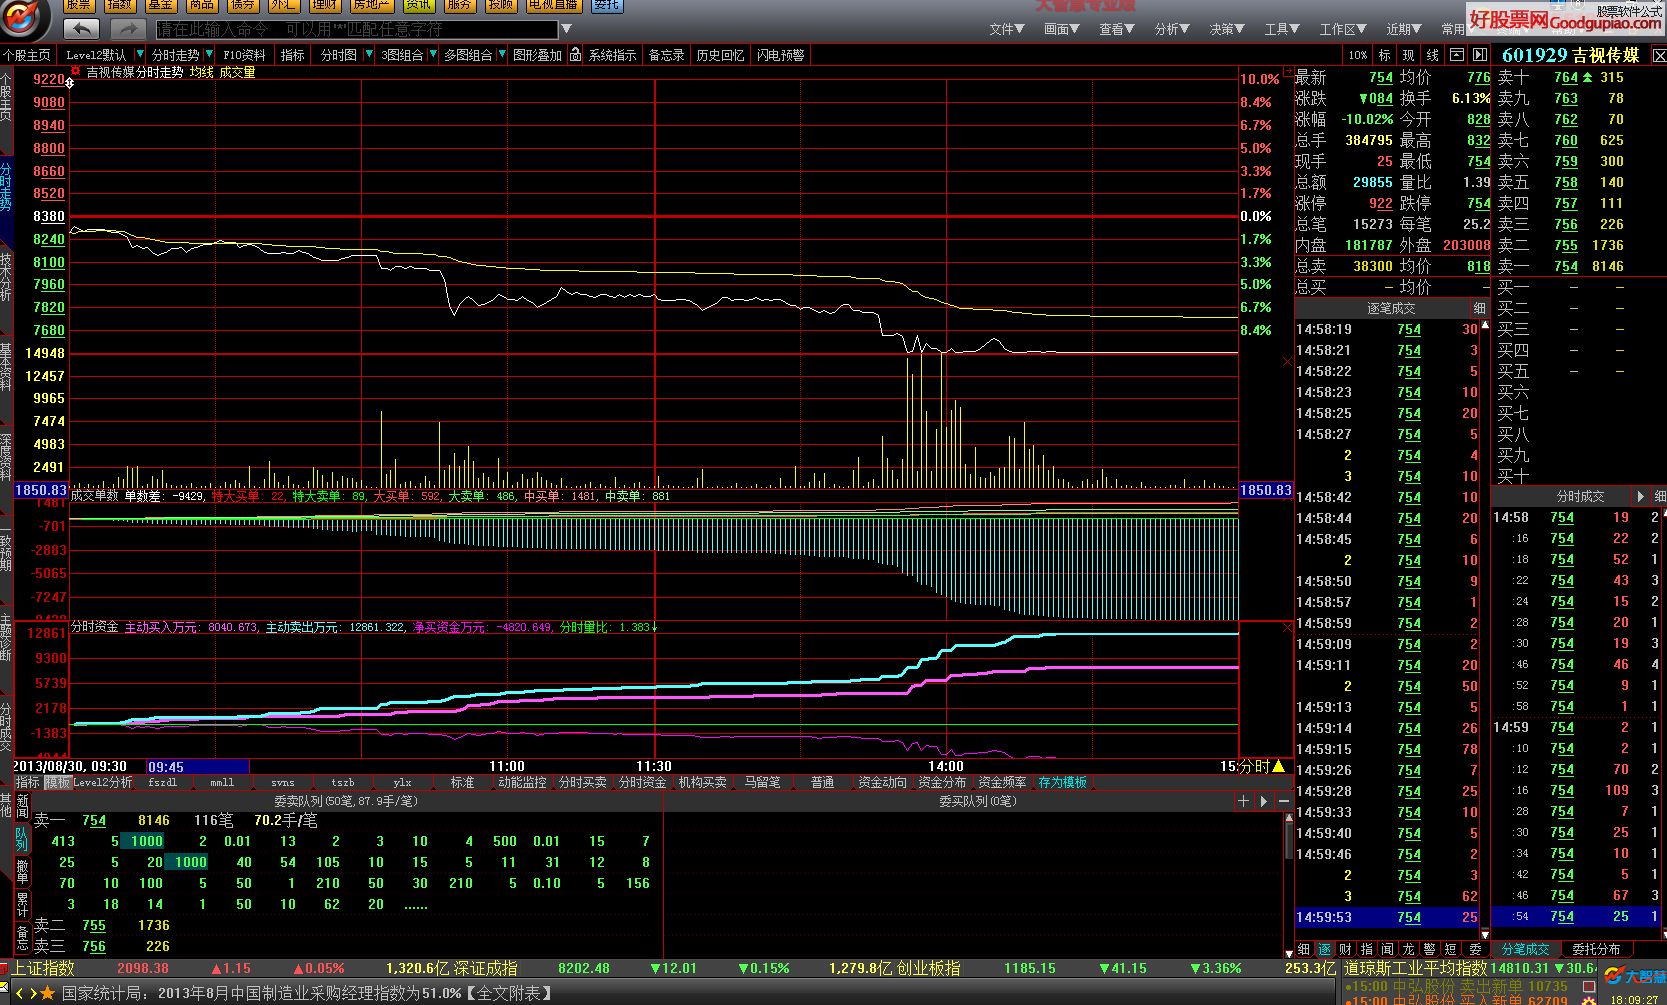Select the 分时买卖 indicator tab

(583, 783)
